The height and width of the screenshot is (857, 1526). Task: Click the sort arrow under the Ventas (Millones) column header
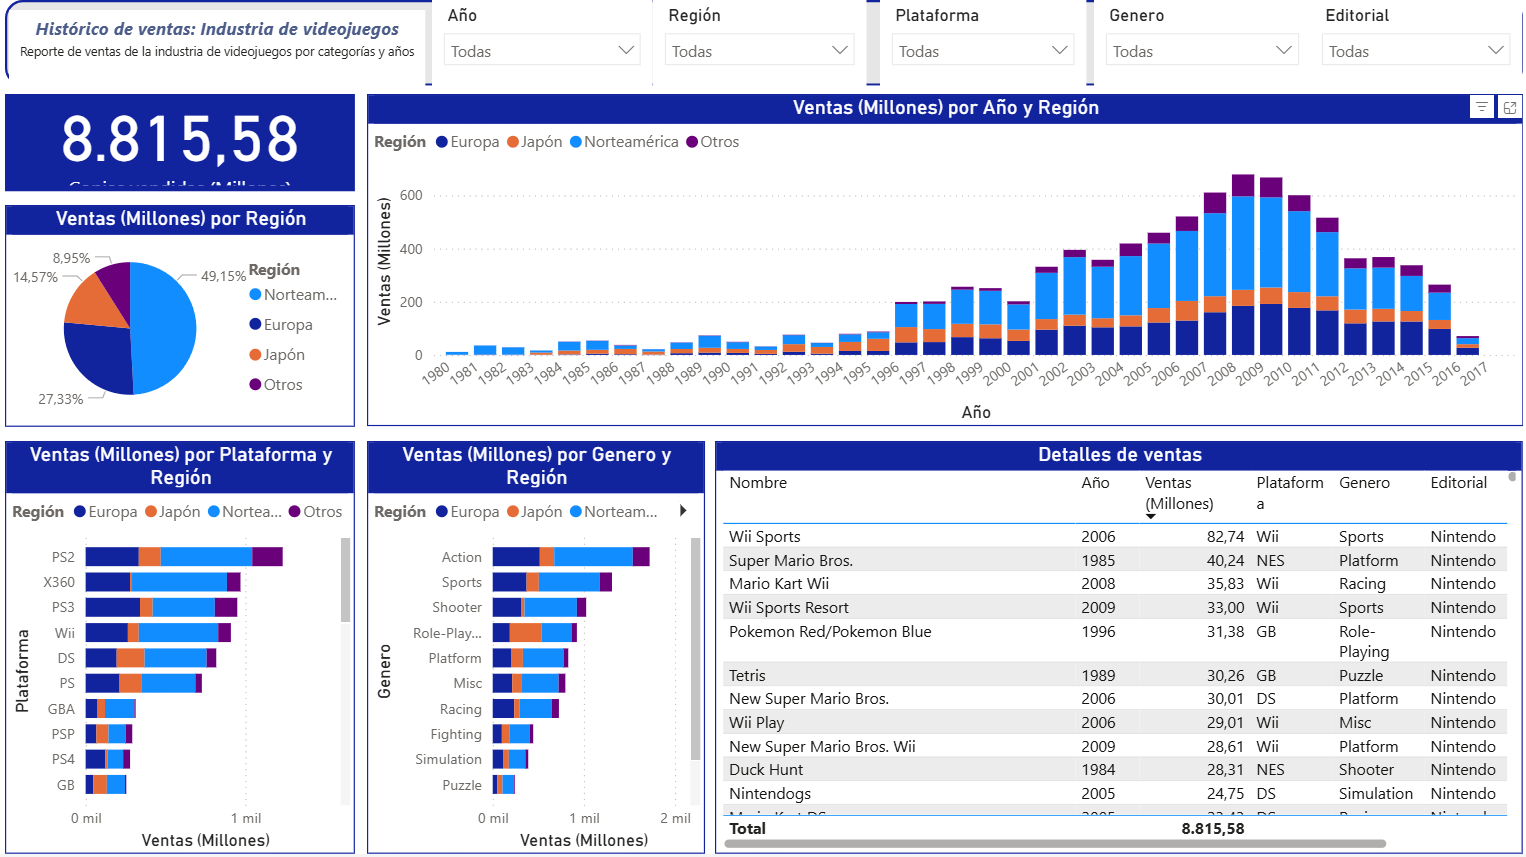point(1151,516)
